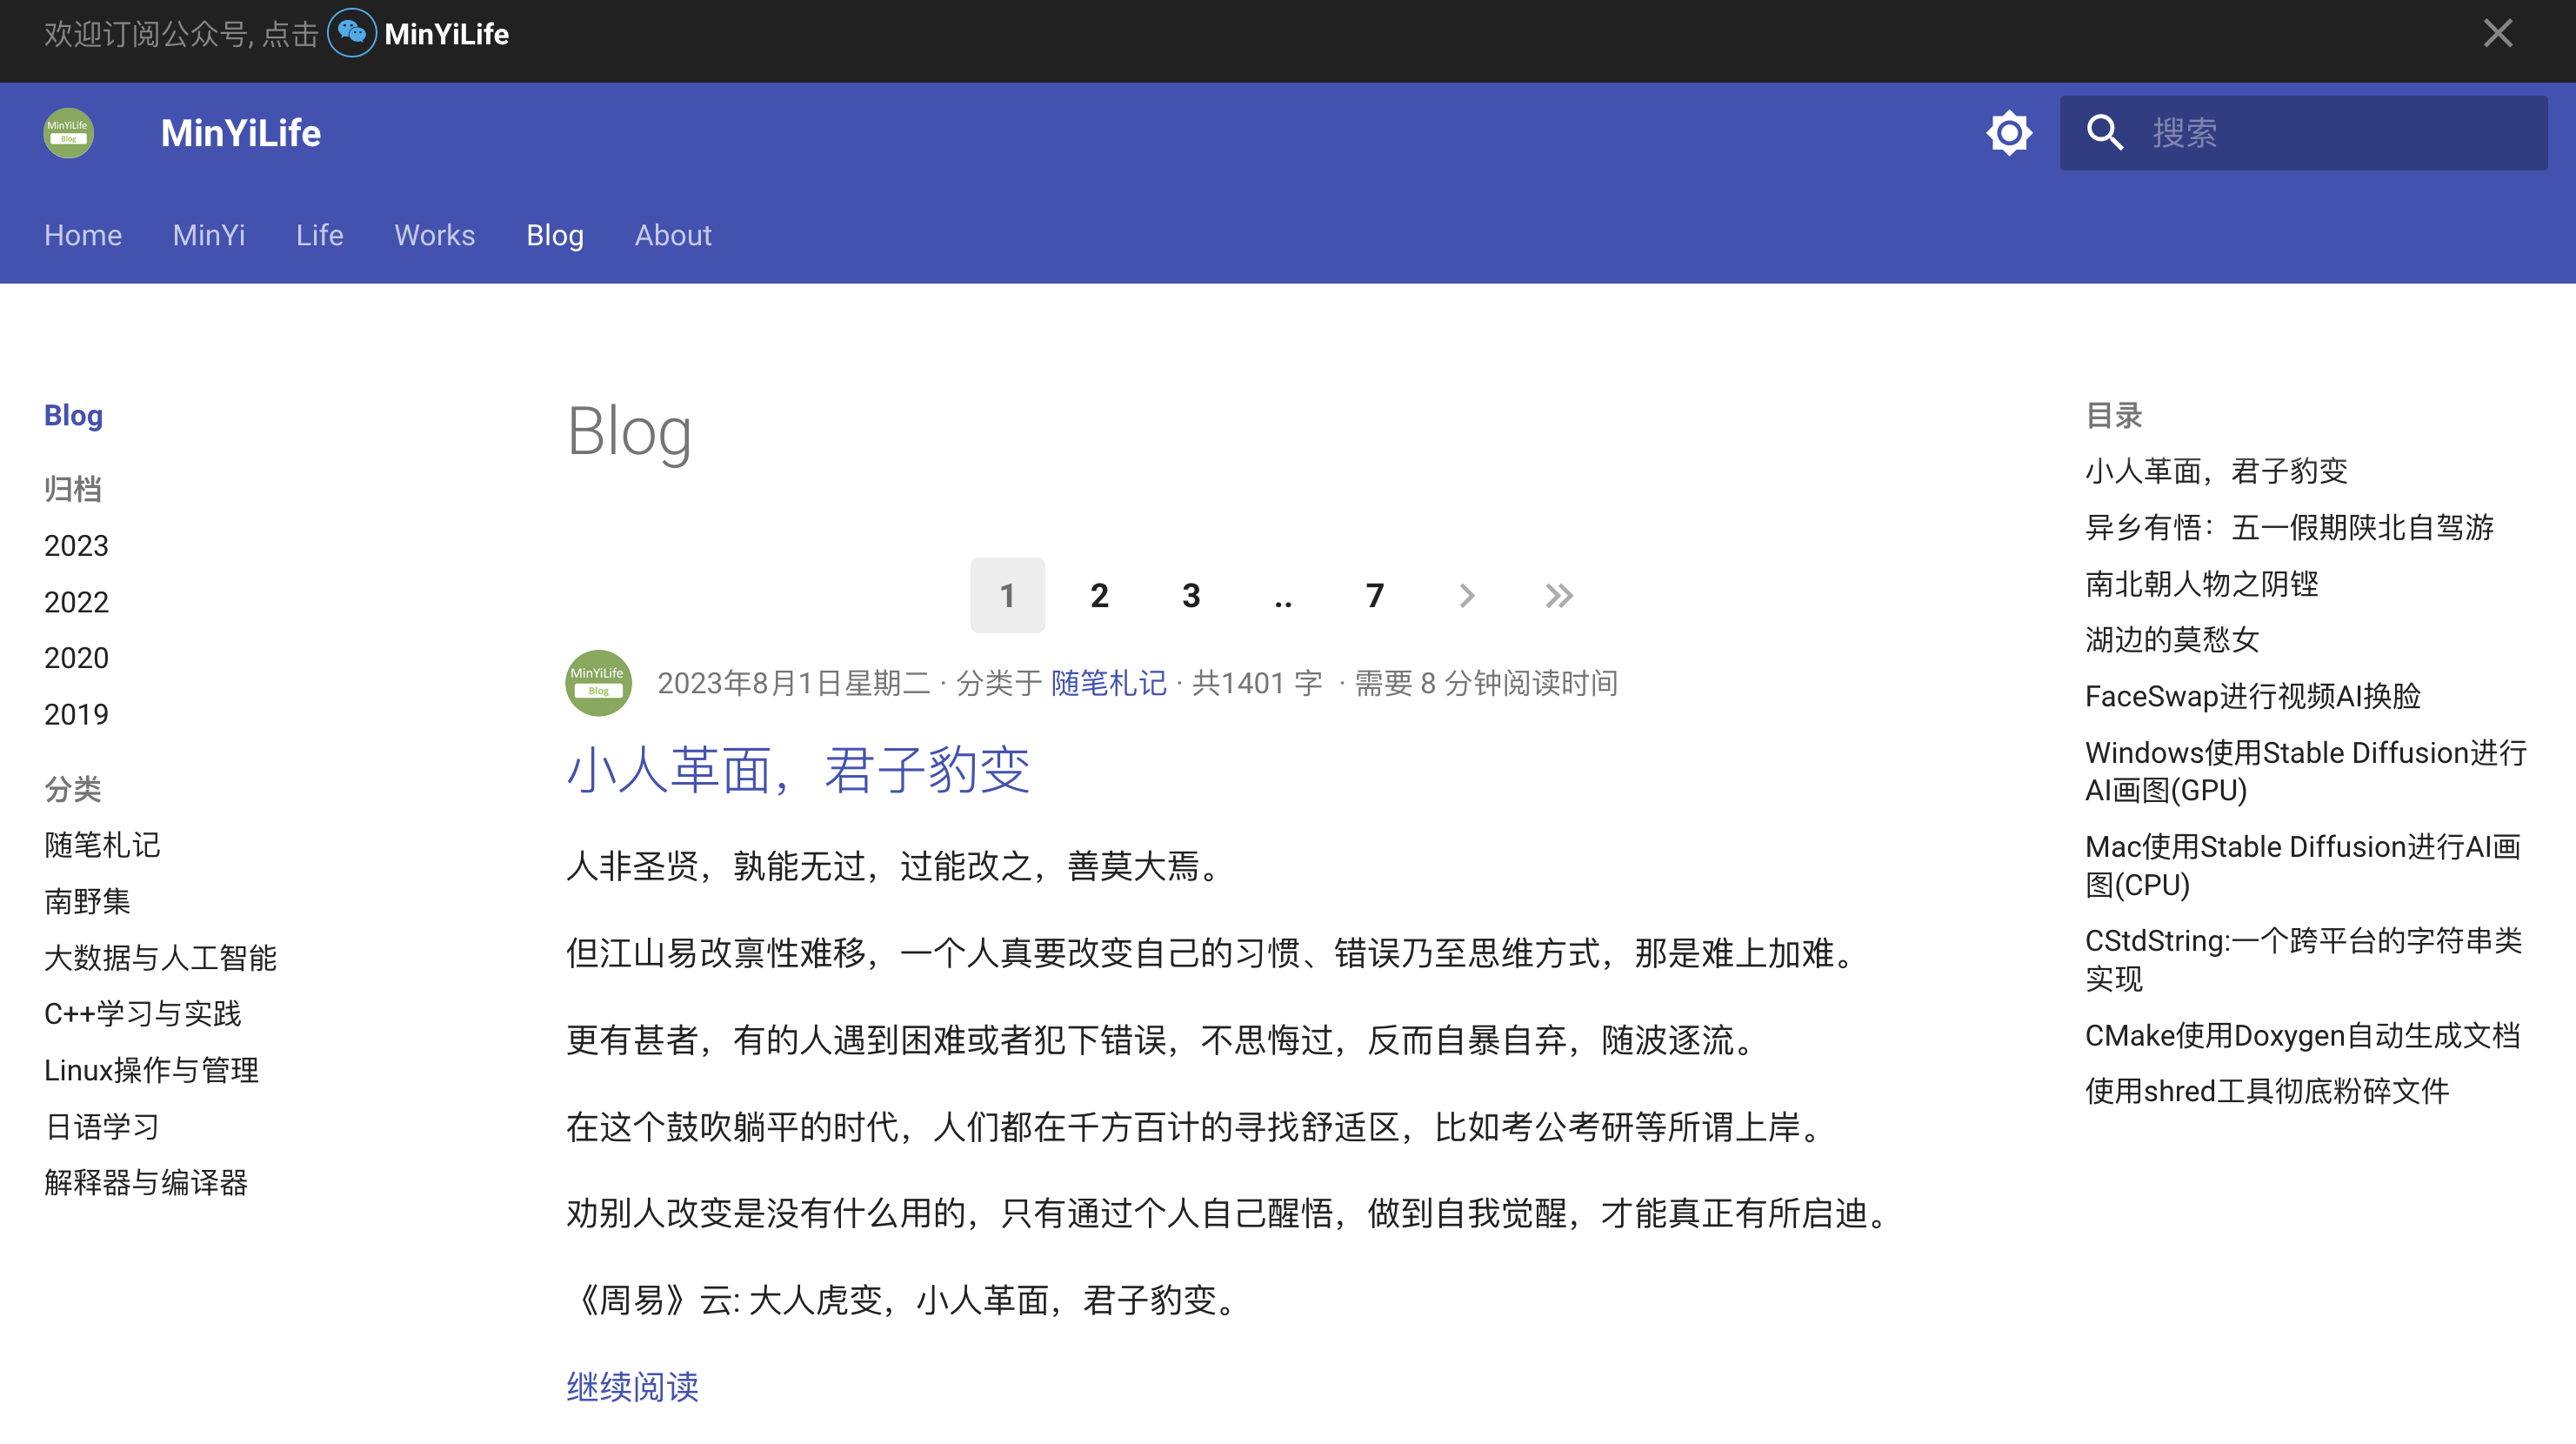
Task: Open the Linux操作与管理 category
Action: click(x=152, y=1070)
